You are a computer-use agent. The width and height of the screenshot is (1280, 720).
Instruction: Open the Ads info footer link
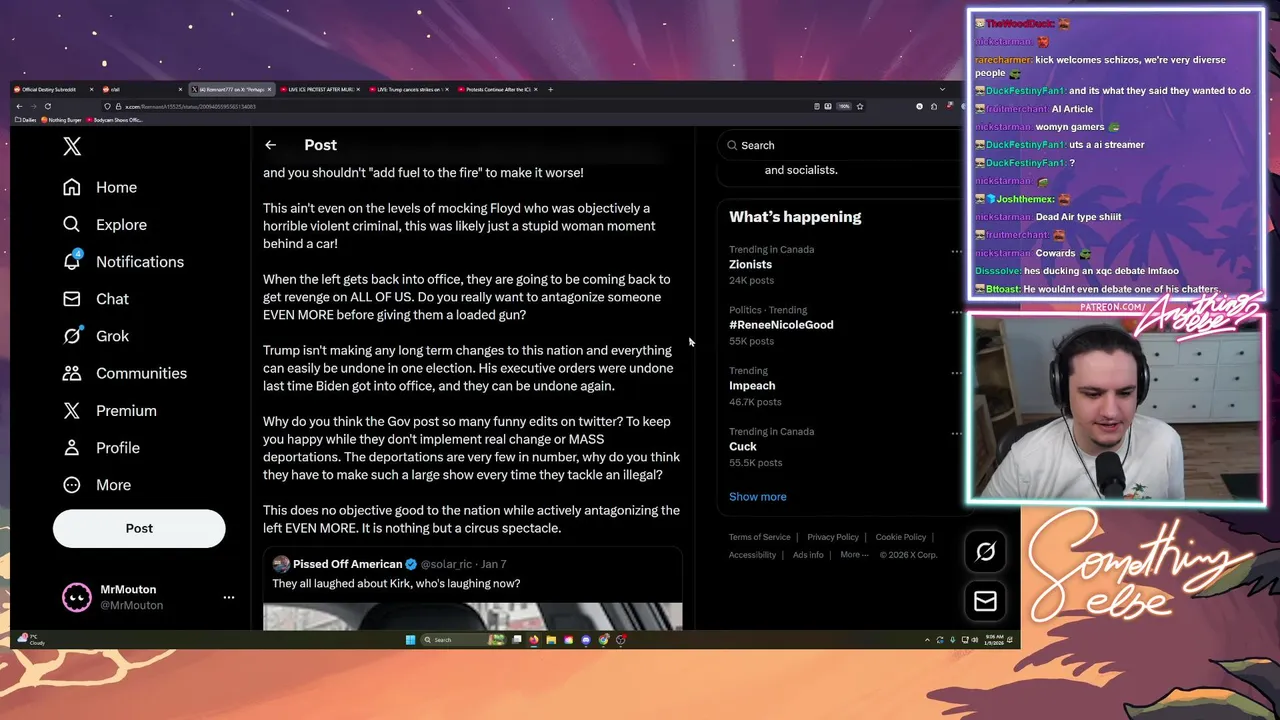(x=808, y=555)
